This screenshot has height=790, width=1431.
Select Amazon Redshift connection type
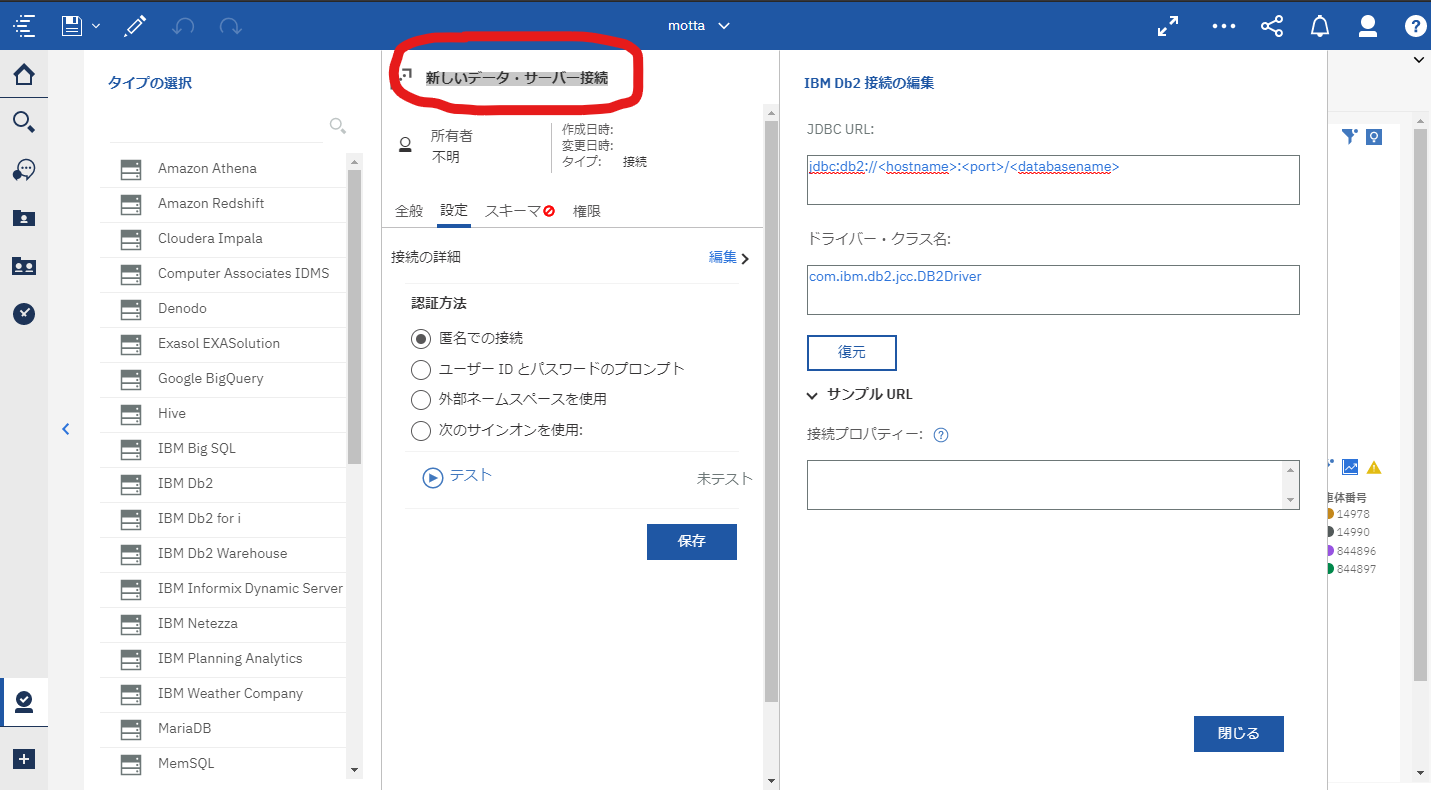tap(223, 203)
